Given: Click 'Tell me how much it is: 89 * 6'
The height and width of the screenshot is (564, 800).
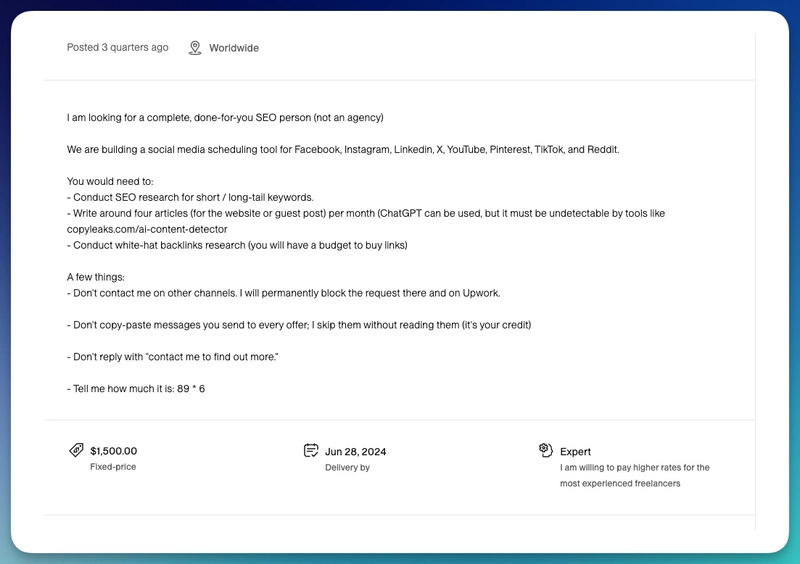Looking at the screenshot, I should [x=136, y=388].
